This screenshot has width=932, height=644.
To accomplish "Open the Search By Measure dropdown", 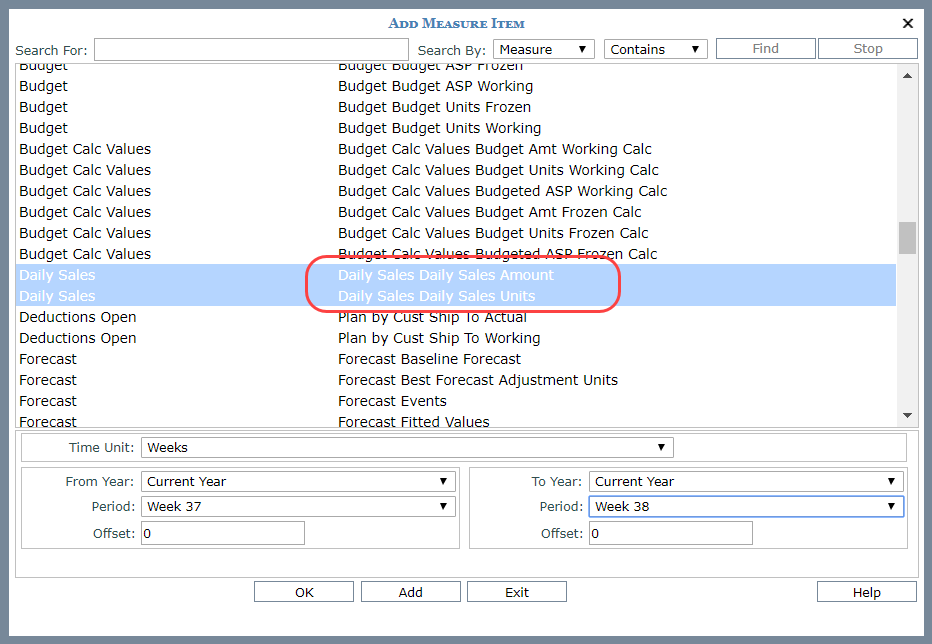I will (x=543, y=49).
